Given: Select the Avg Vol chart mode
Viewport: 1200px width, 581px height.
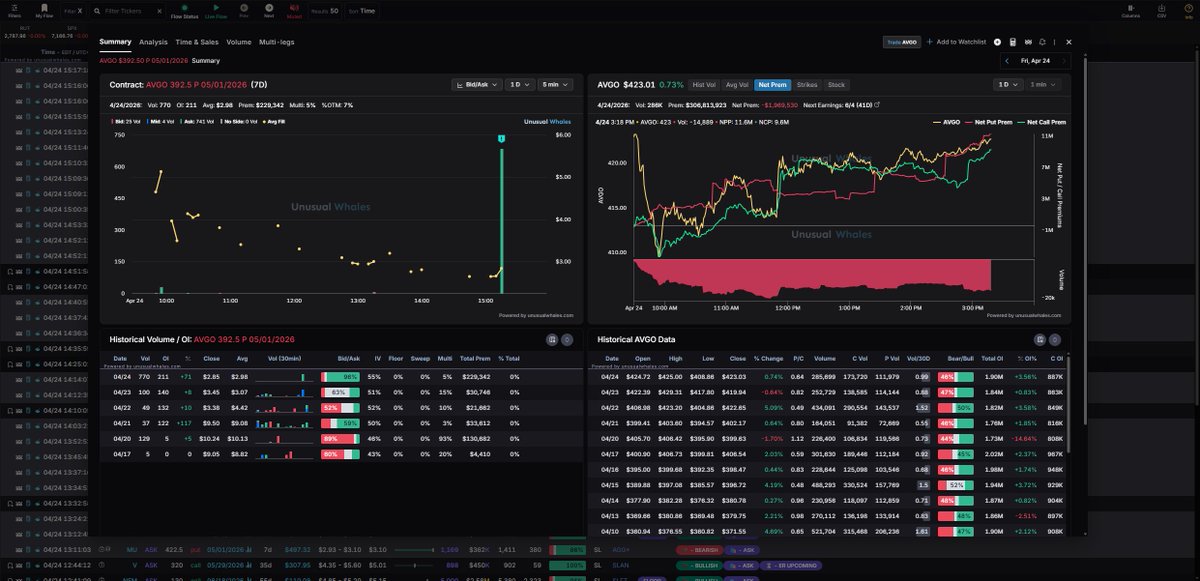Looking at the screenshot, I should [x=737, y=85].
